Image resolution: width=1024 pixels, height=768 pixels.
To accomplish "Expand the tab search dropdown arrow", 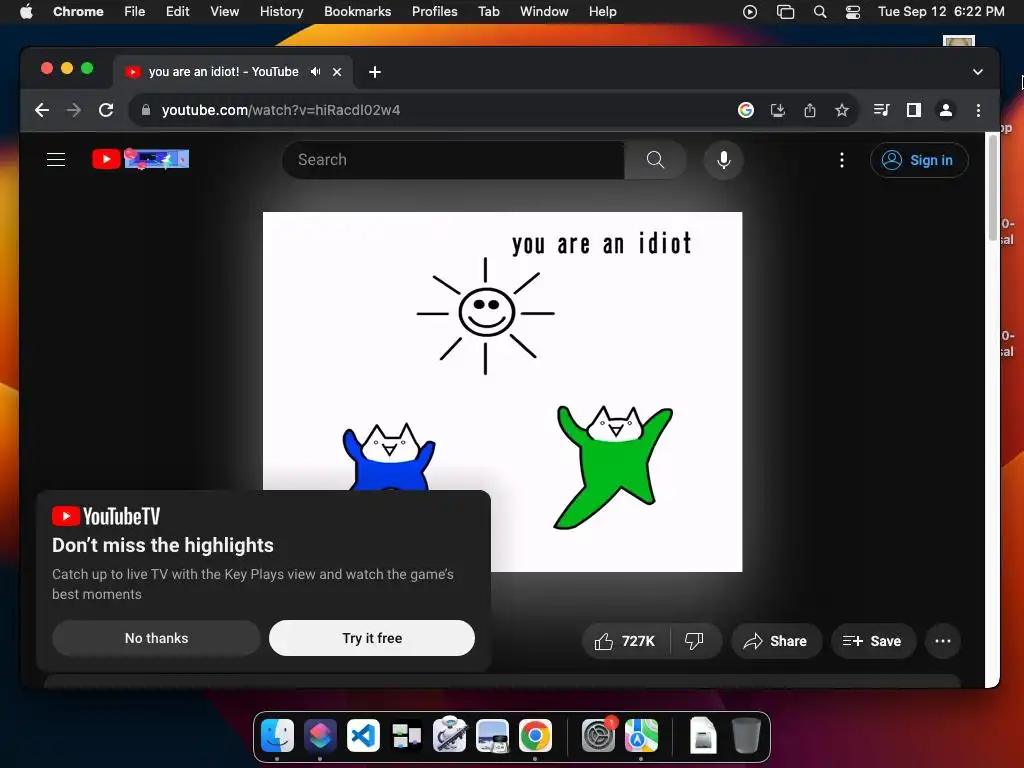I will click(x=978, y=72).
